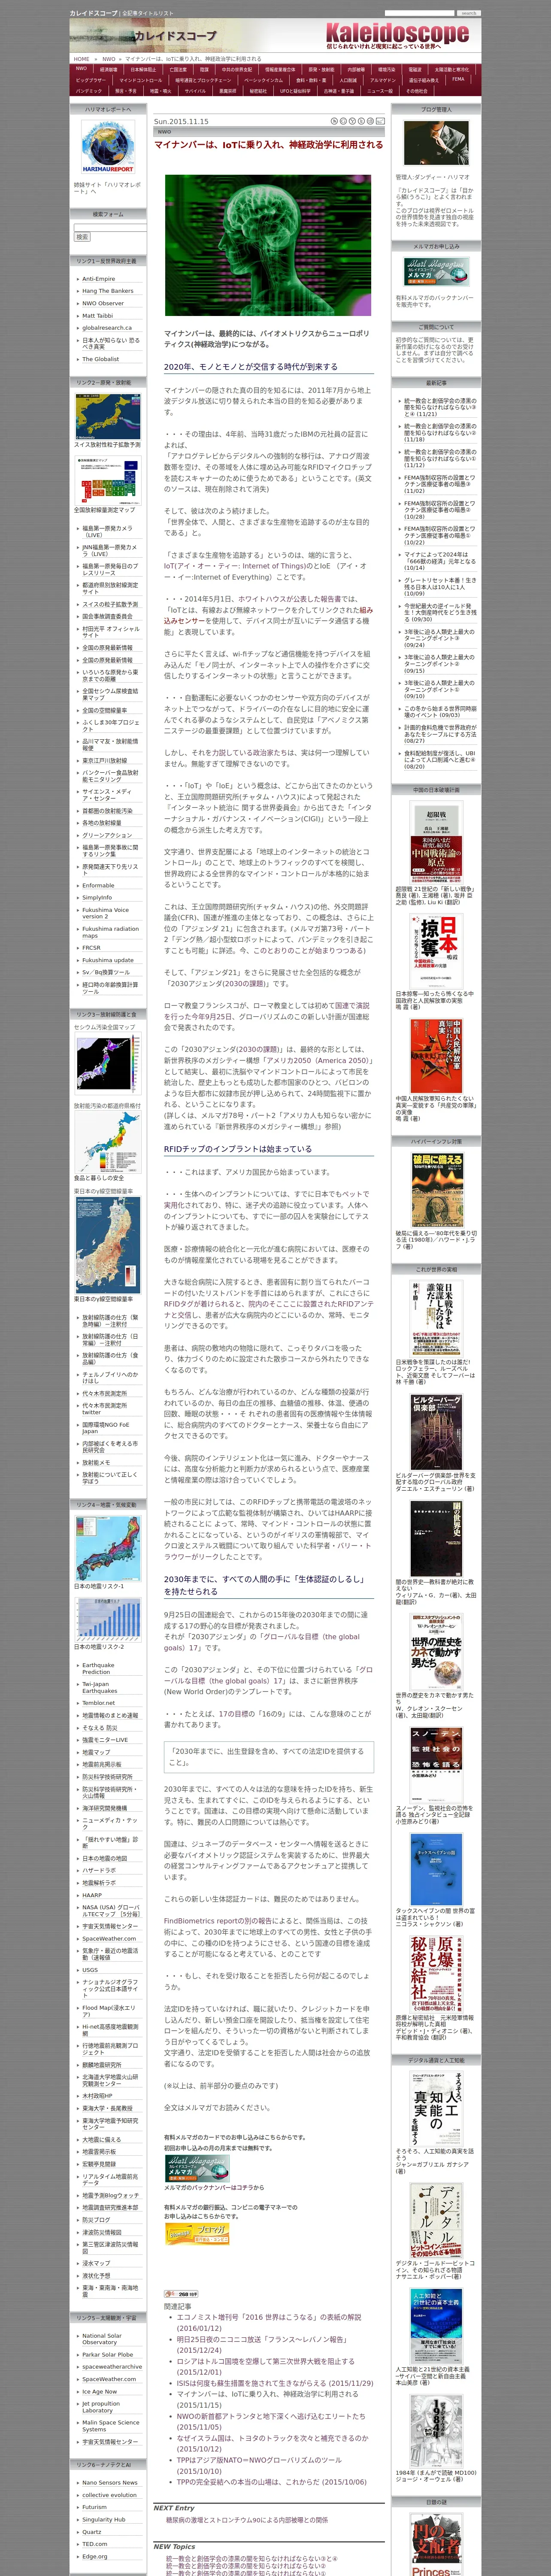Image resolution: width=551 pixels, height=2576 pixels.
Task: Open the 電磁波 navigation tab
Action: tap(414, 69)
